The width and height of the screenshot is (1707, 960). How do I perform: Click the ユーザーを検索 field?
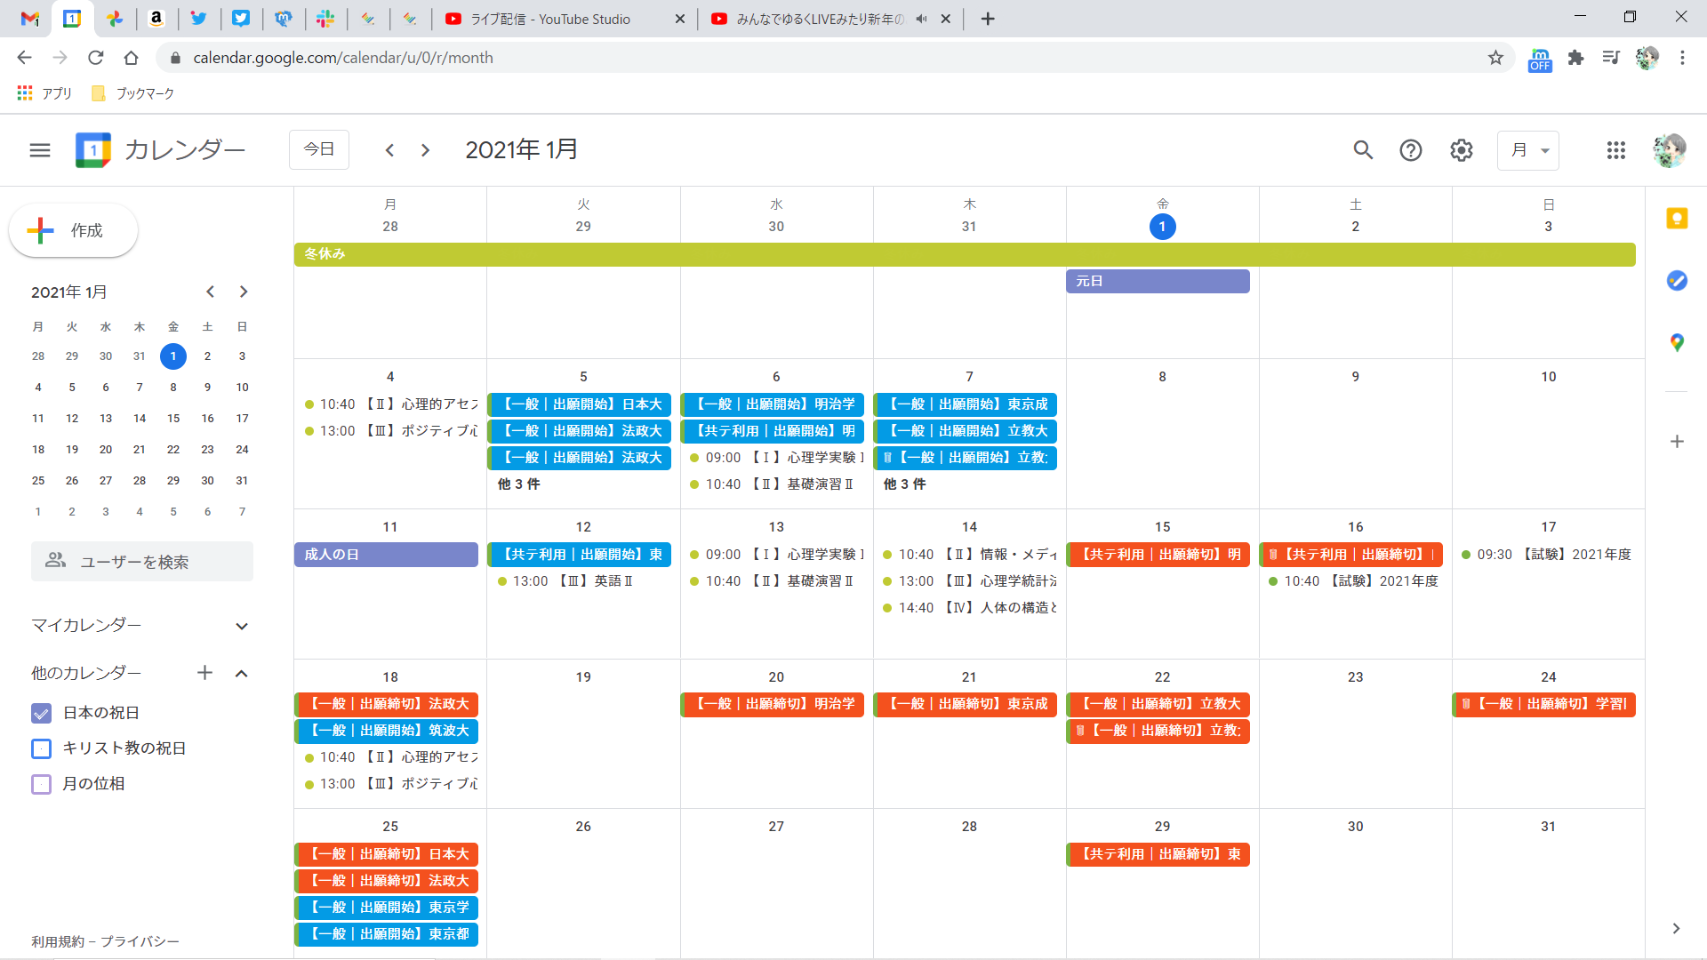tap(142, 562)
